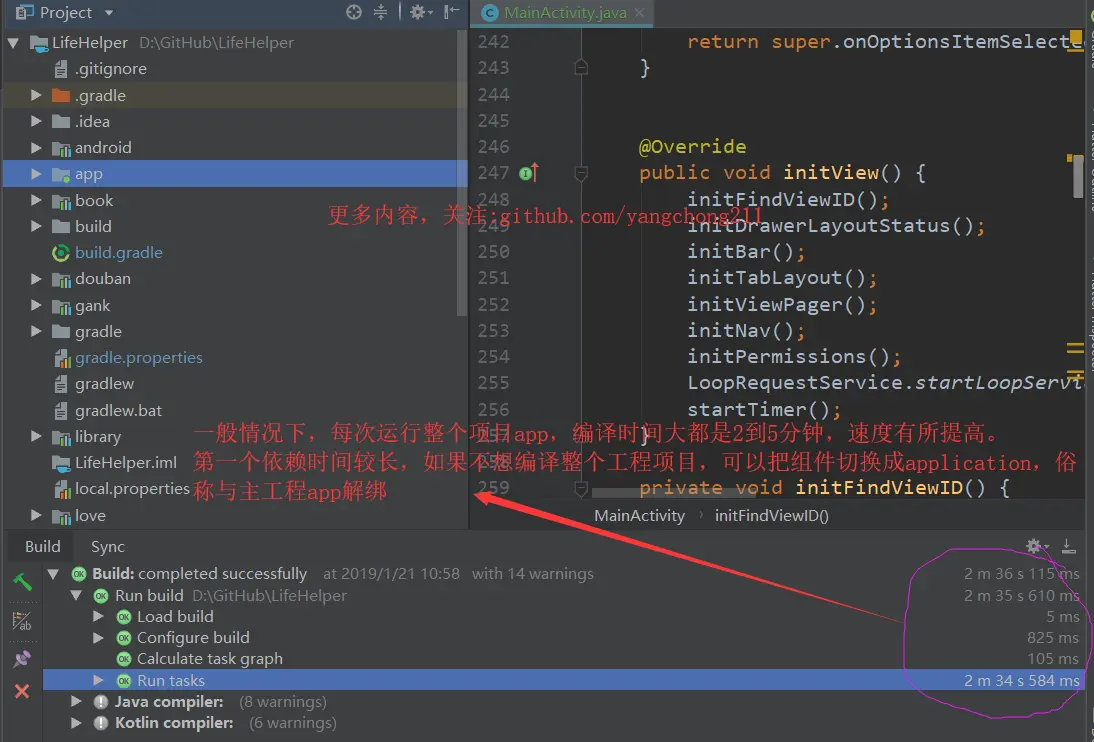Click the app module folder icon

pos(61,175)
